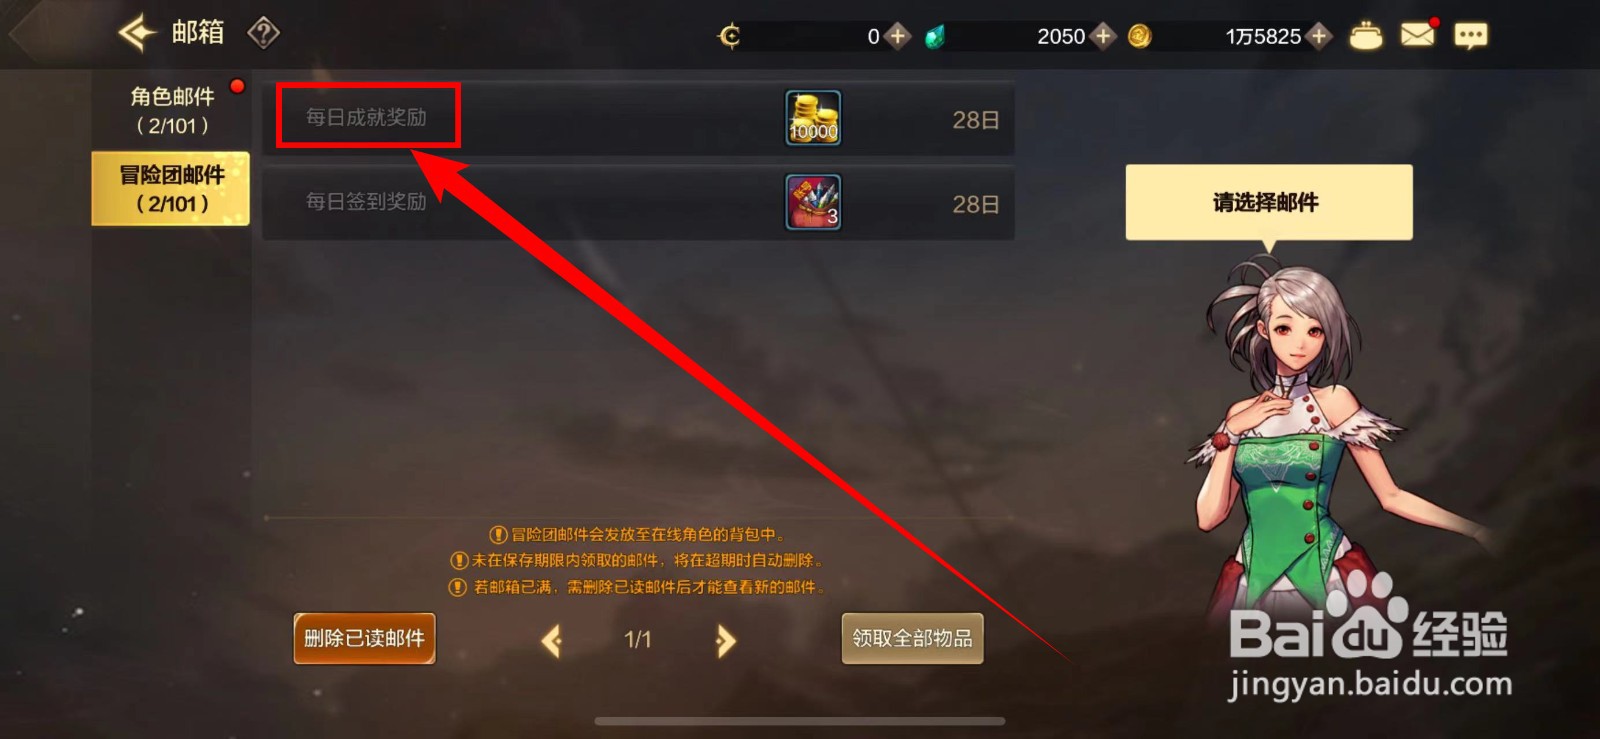
Task: Go to next mail page arrow
Action: pos(725,640)
